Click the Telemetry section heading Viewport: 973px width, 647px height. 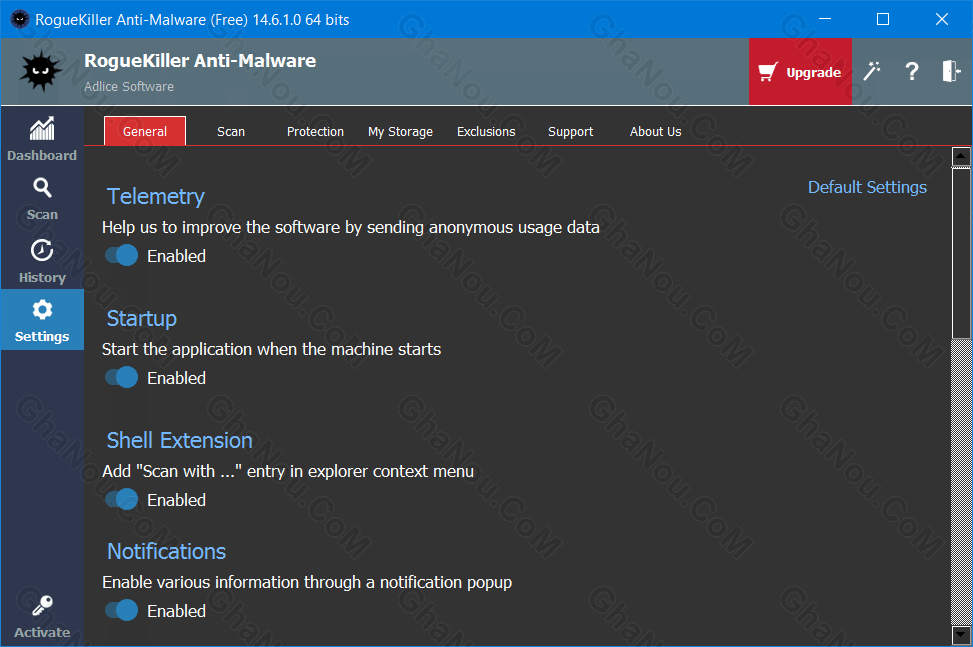click(x=156, y=196)
